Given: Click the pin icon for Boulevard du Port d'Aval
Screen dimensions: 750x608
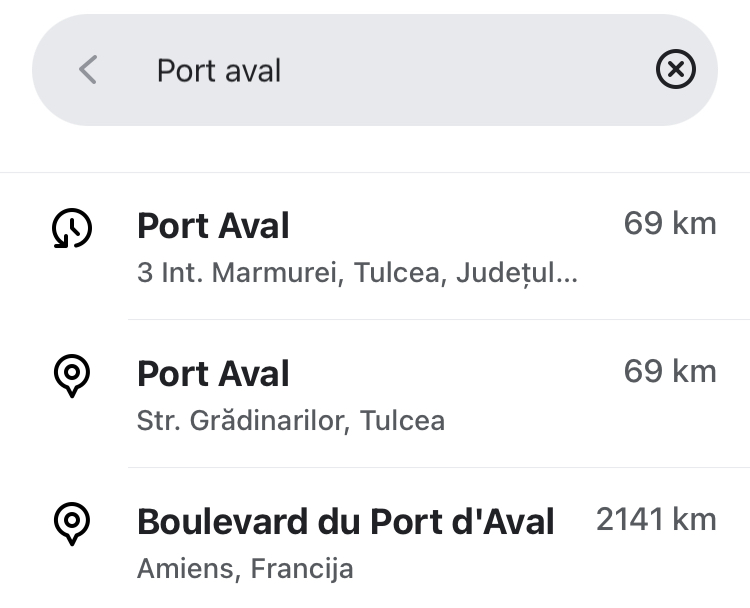Looking at the screenshot, I should pos(72,523).
